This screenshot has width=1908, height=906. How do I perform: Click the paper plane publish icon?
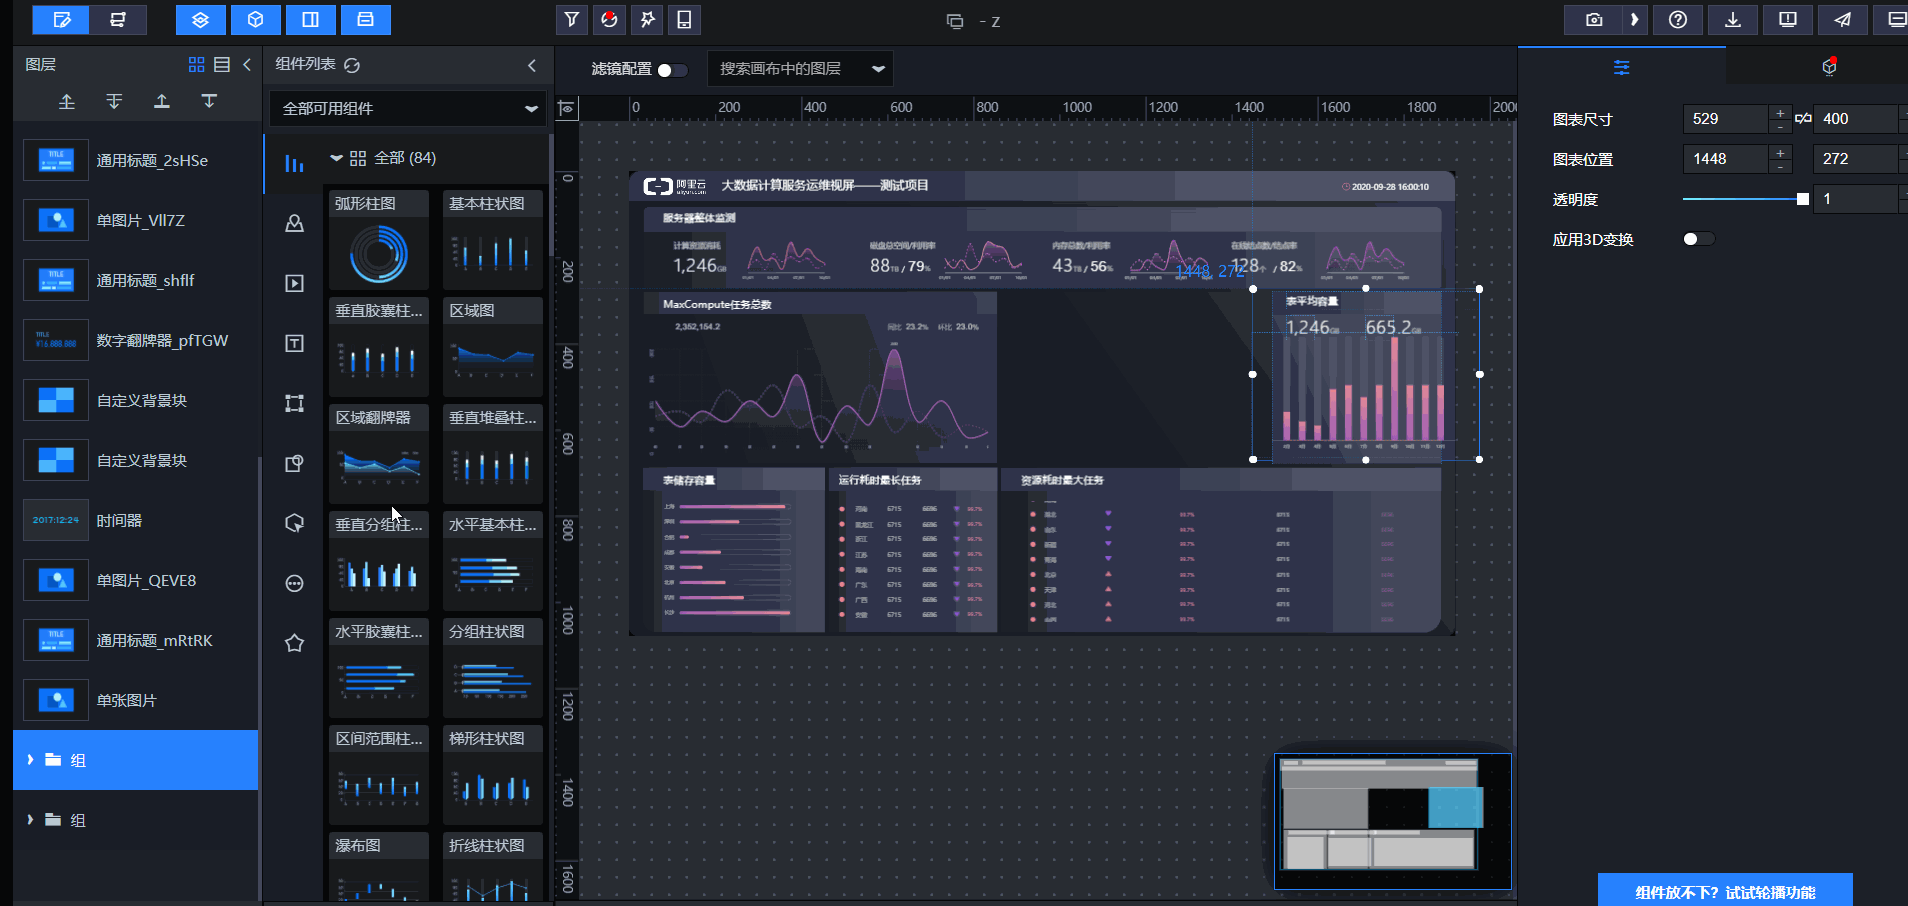tap(1843, 19)
